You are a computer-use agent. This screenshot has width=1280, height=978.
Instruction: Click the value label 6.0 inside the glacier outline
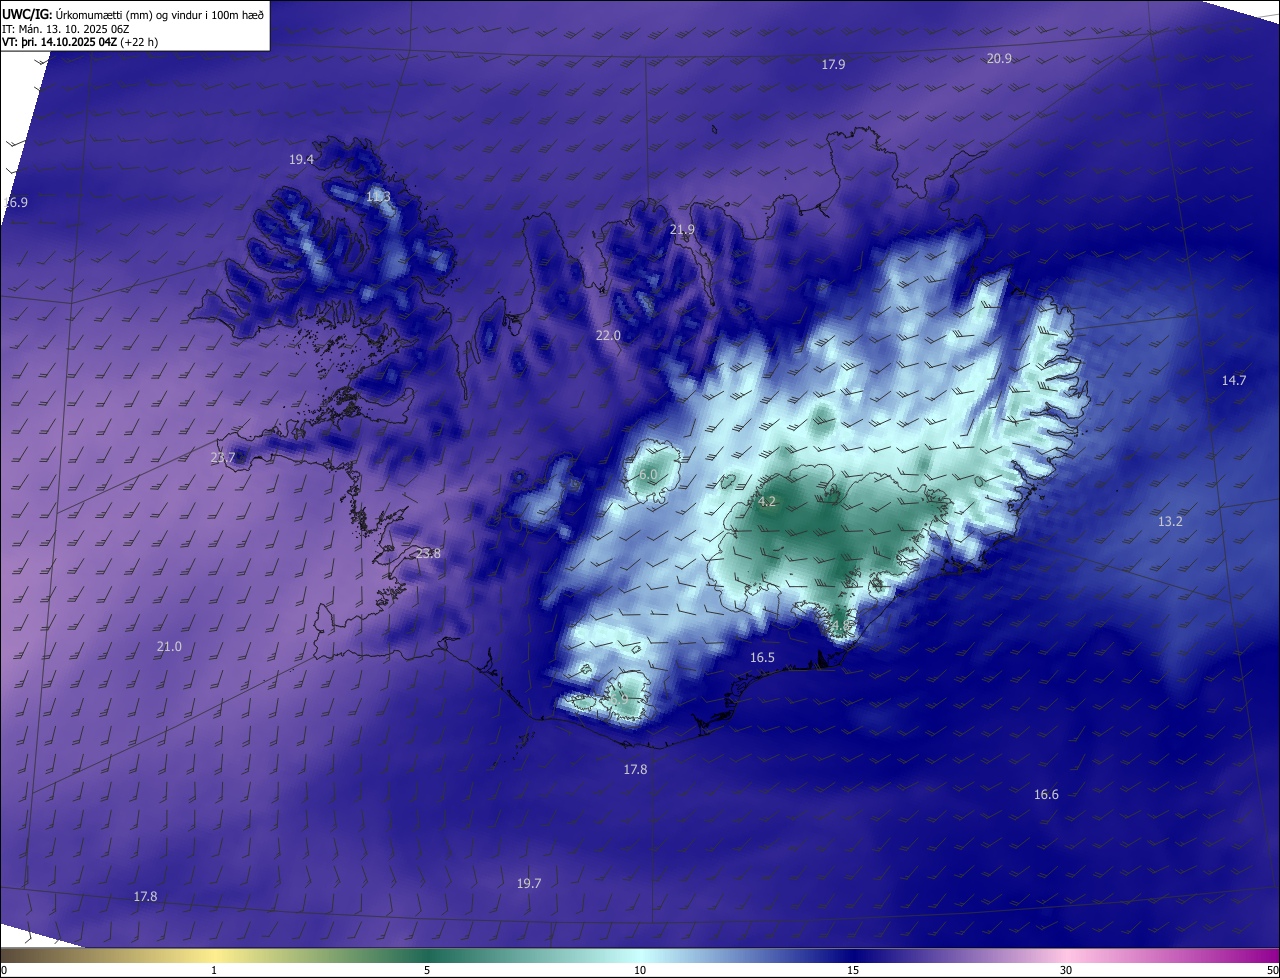coord(648,475)
